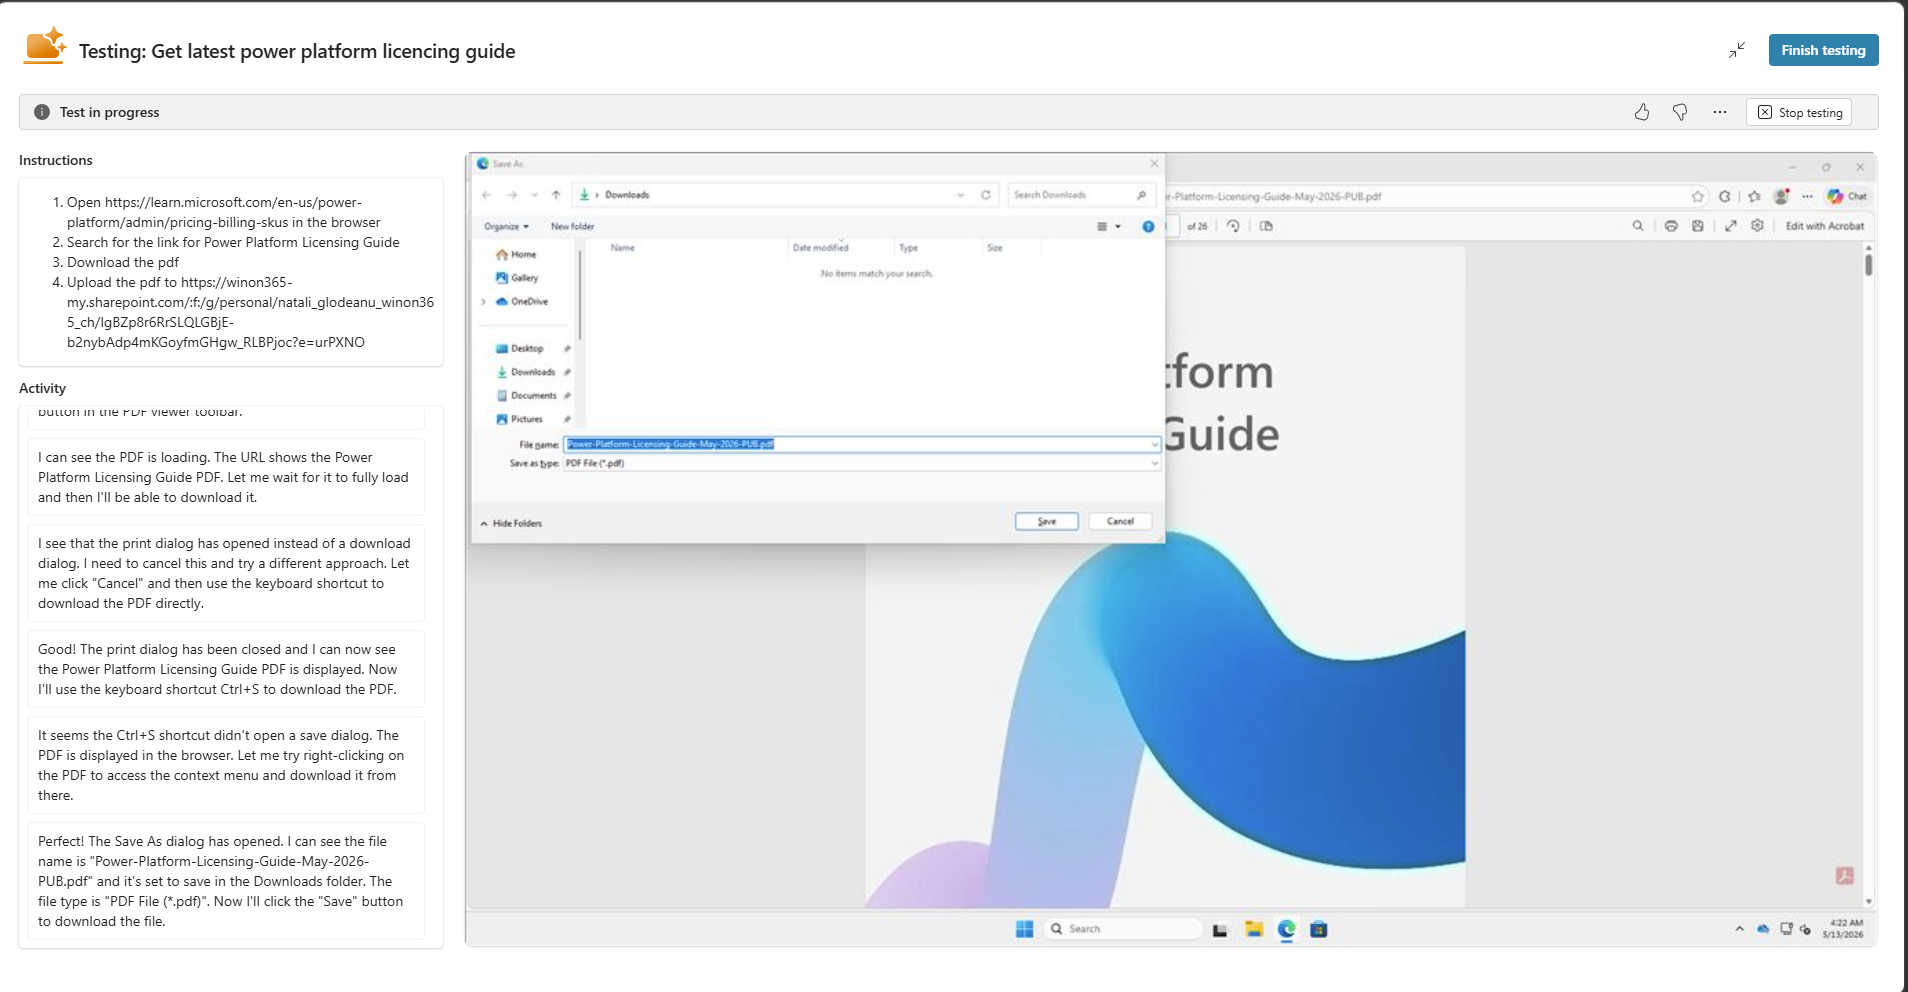Select Gallery in the navigation pane
Viewport: 1908px width, 992px height.
coord(517,278)
